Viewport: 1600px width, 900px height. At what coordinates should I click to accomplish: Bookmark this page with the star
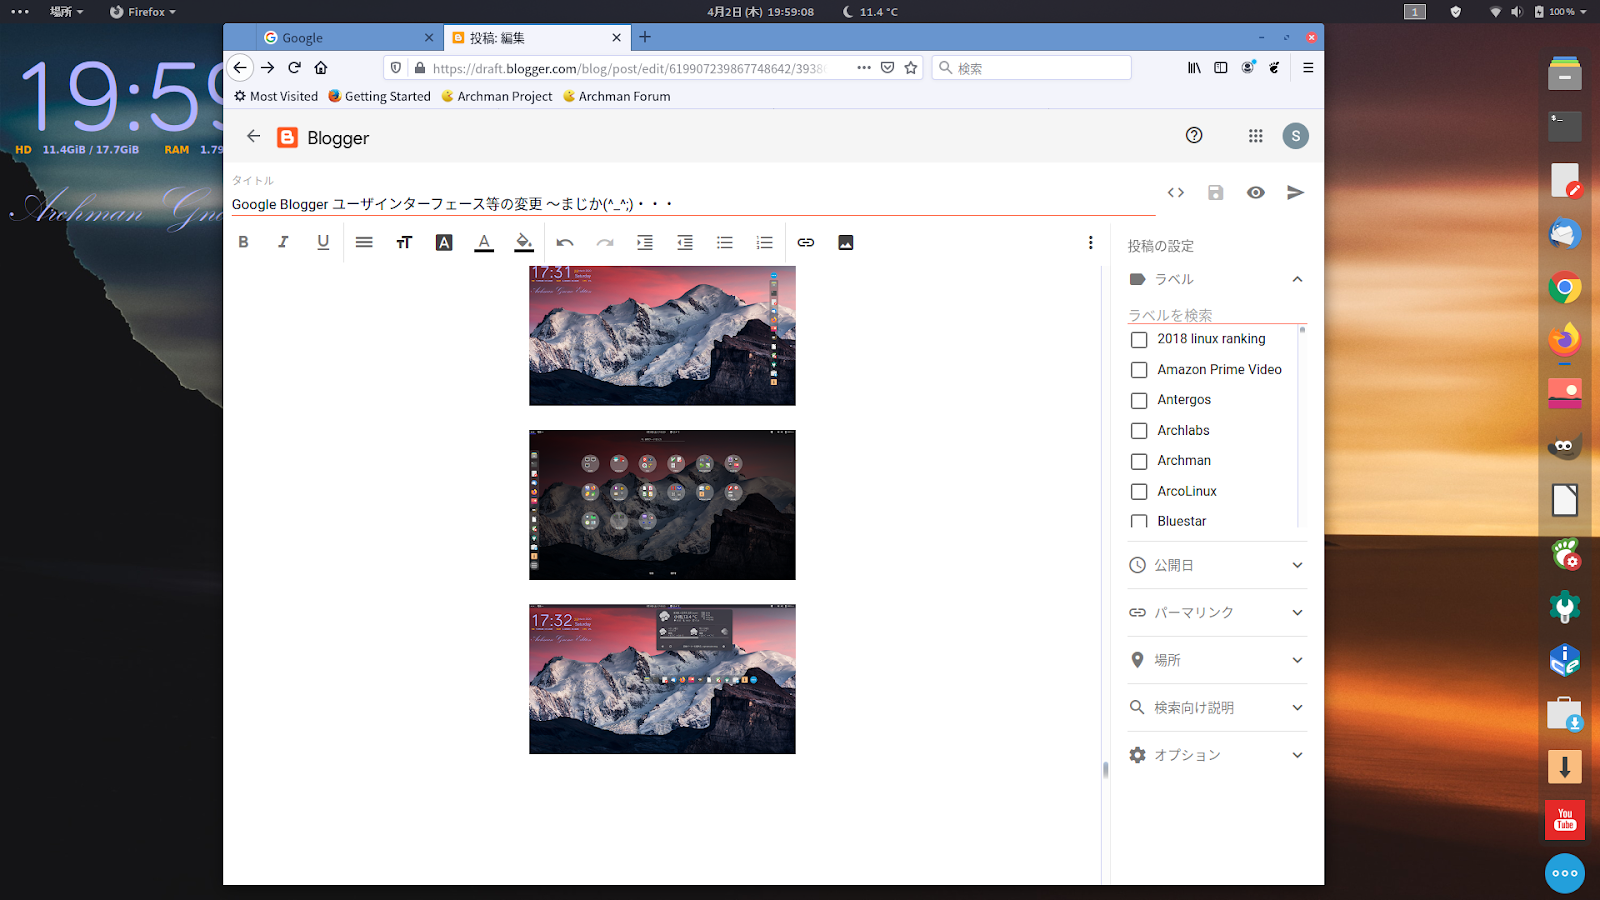pos(911,67)
